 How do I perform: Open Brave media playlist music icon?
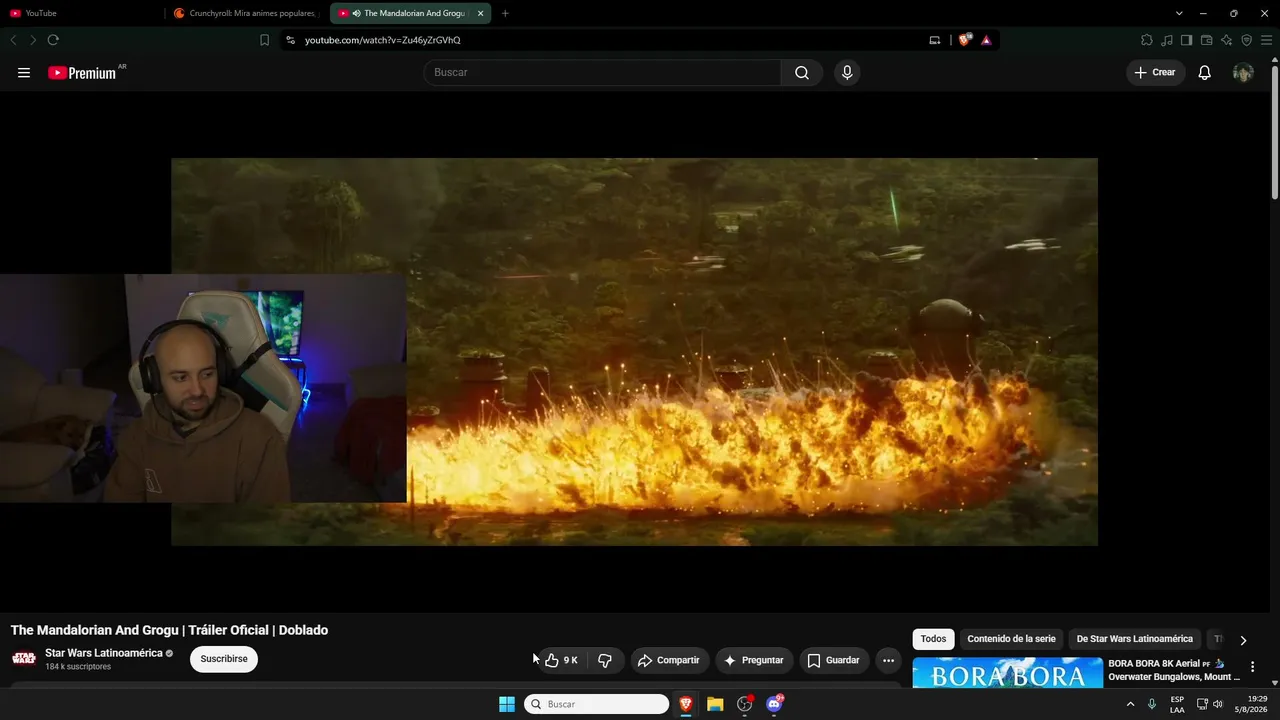point(1167,40)
